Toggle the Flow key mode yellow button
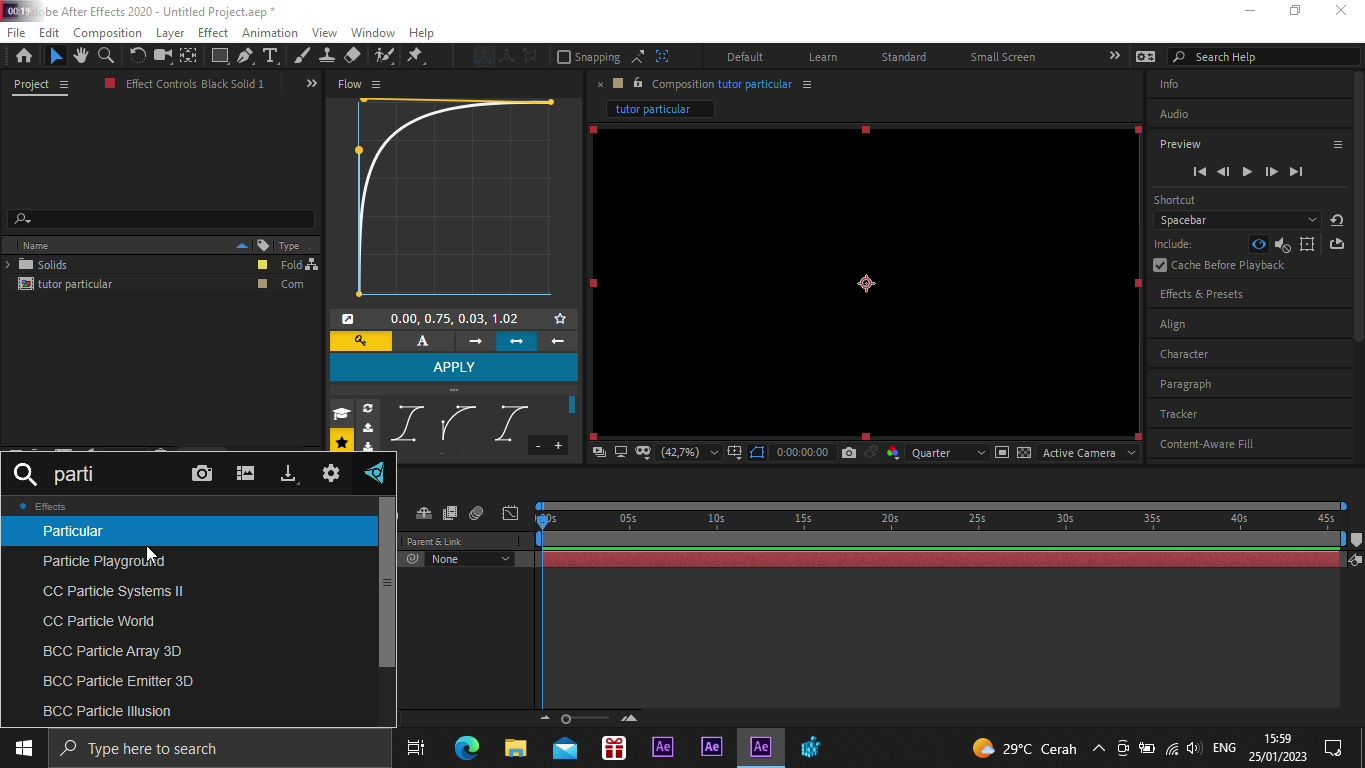This screenshot has width=1365, height=768. (361, 341)
